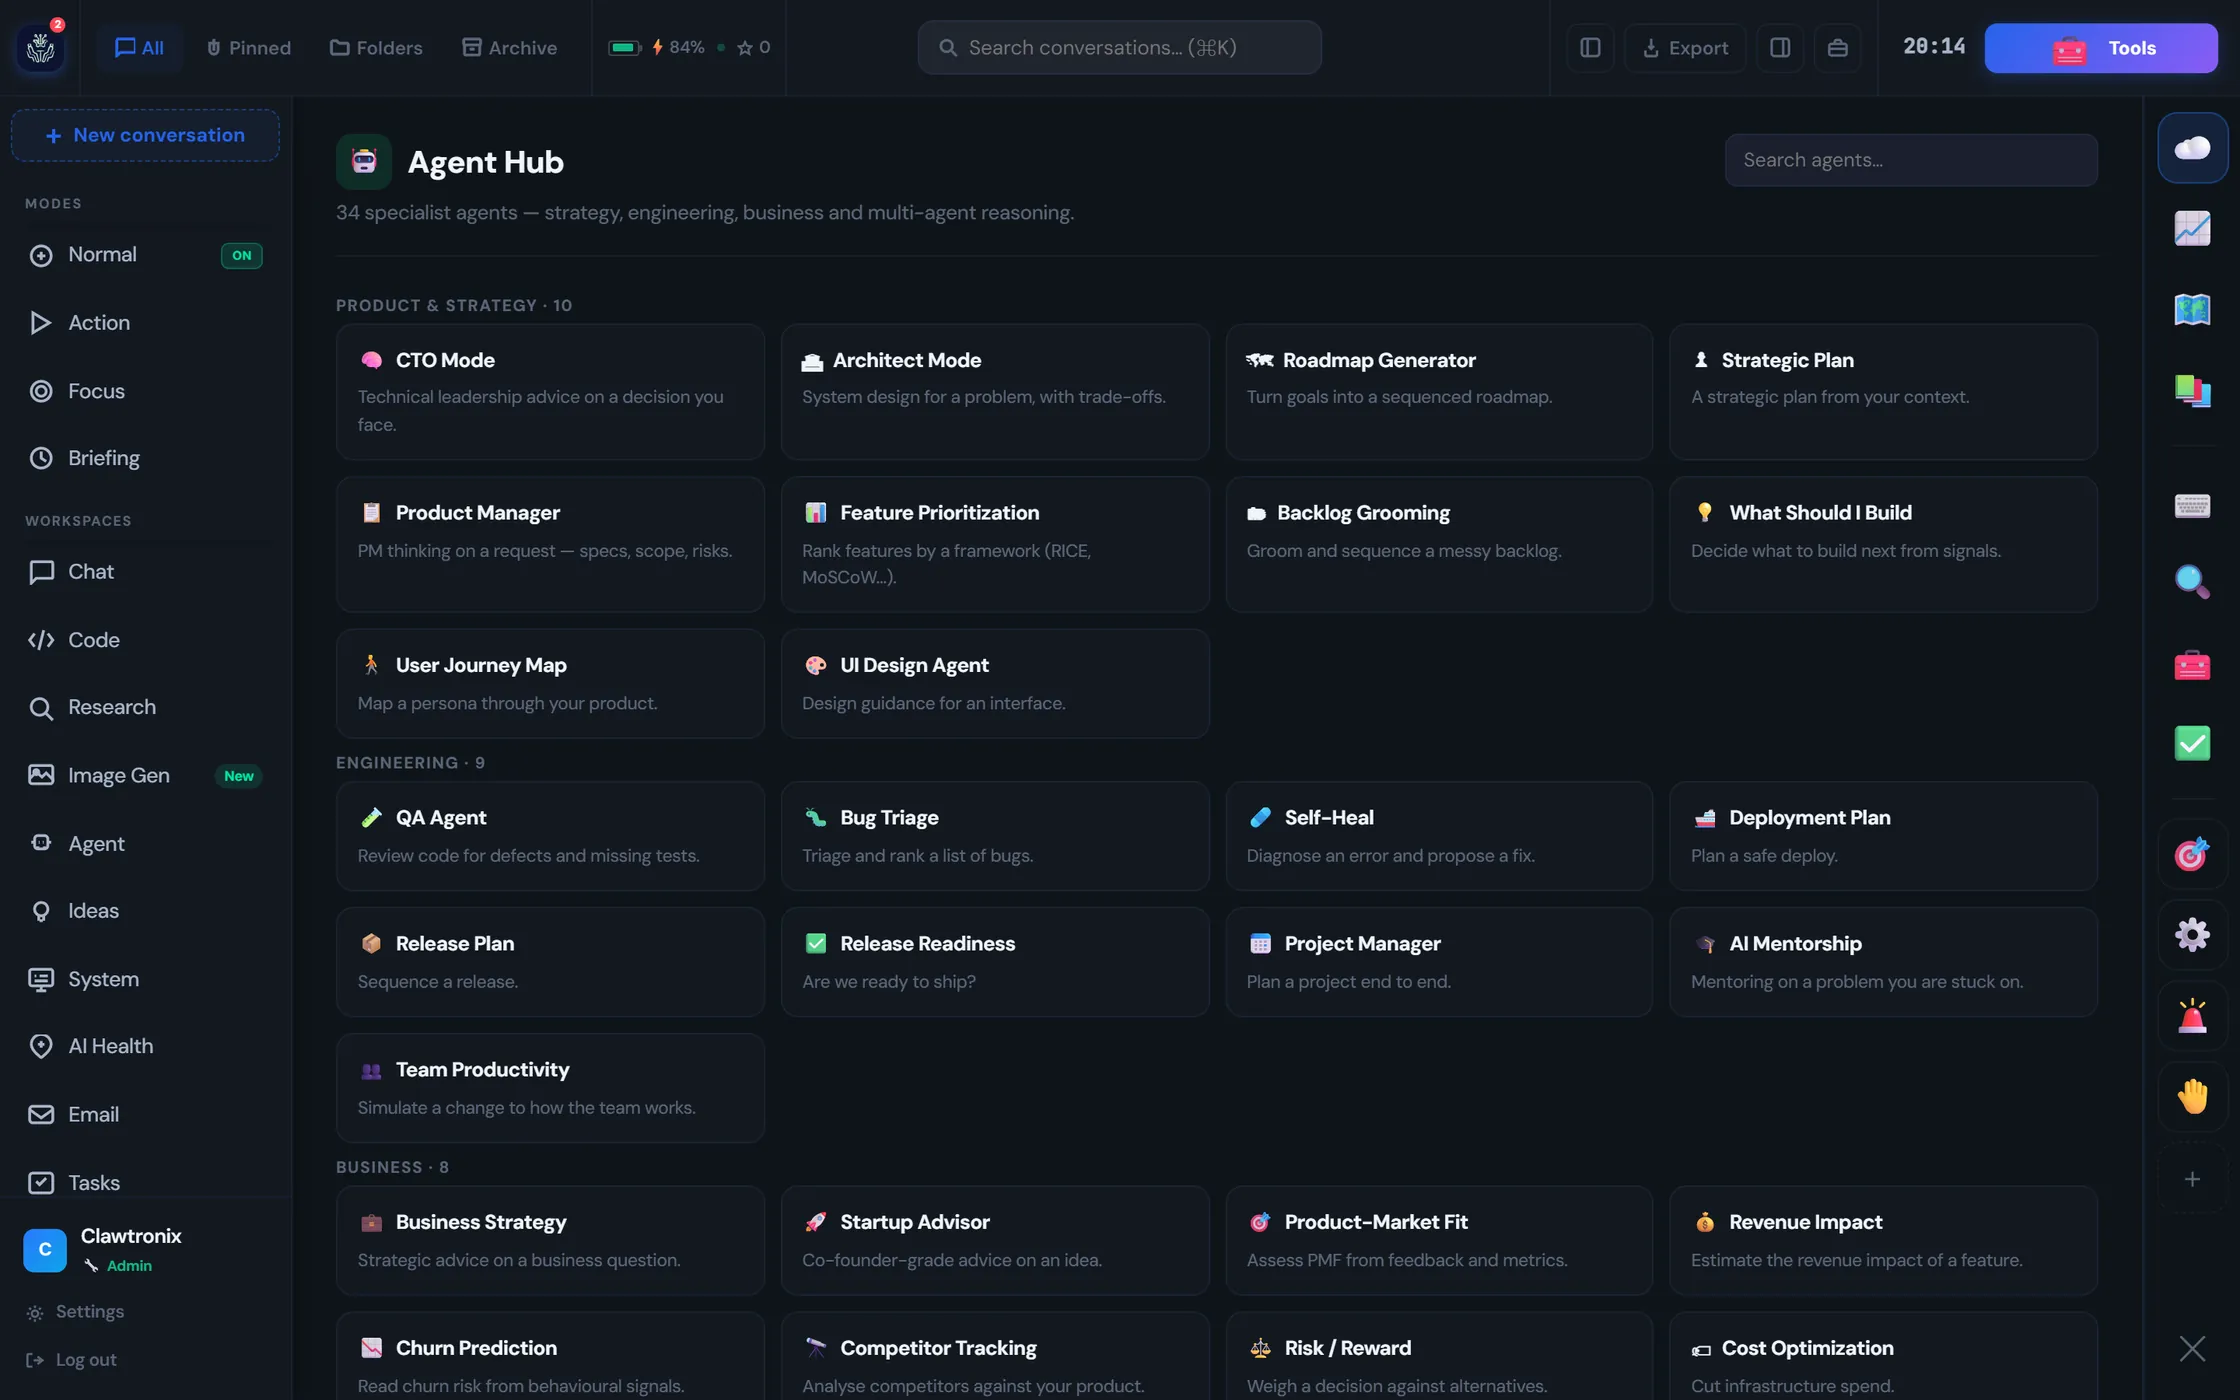Open the cloud icon in right rail
The image size is (2240, 1400).
2192,148
